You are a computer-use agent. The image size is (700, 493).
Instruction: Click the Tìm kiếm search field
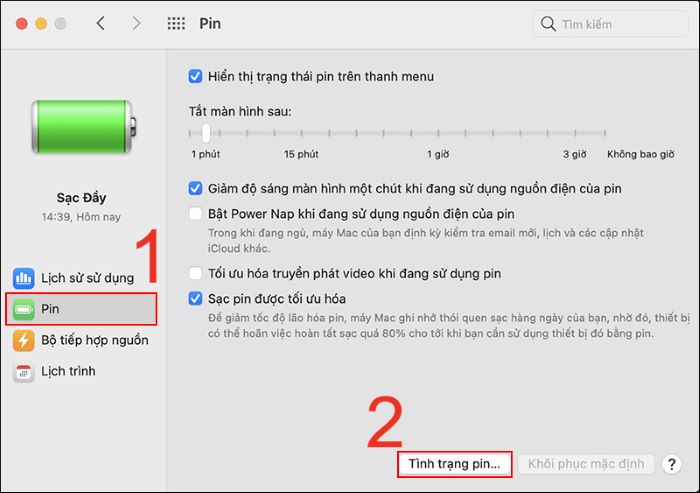tap(610, 24)
